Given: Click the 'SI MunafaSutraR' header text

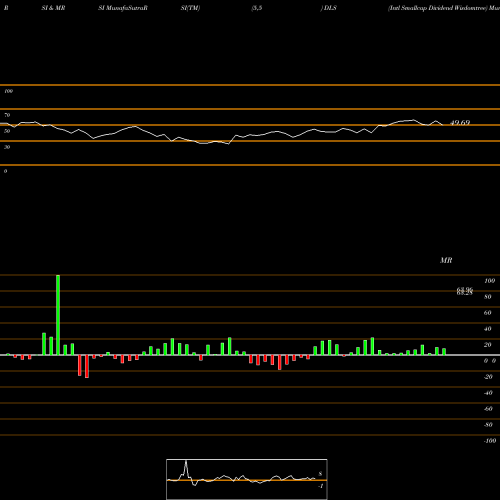Looking at the screenshot, I should click(123, 8).
